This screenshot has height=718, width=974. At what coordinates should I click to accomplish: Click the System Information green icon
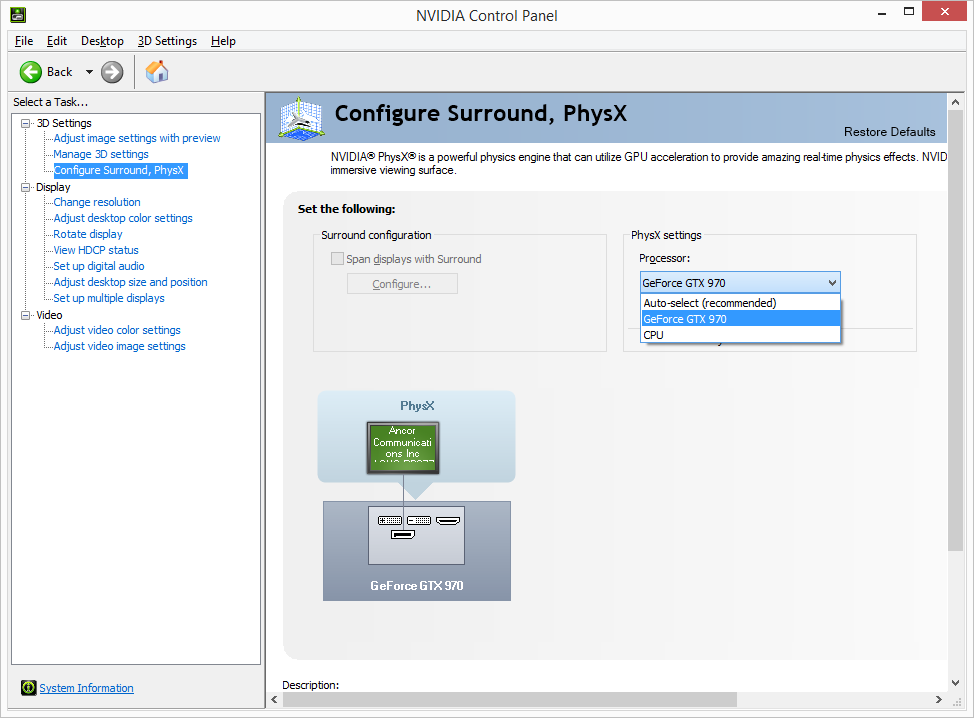click(x=29, y=688)
